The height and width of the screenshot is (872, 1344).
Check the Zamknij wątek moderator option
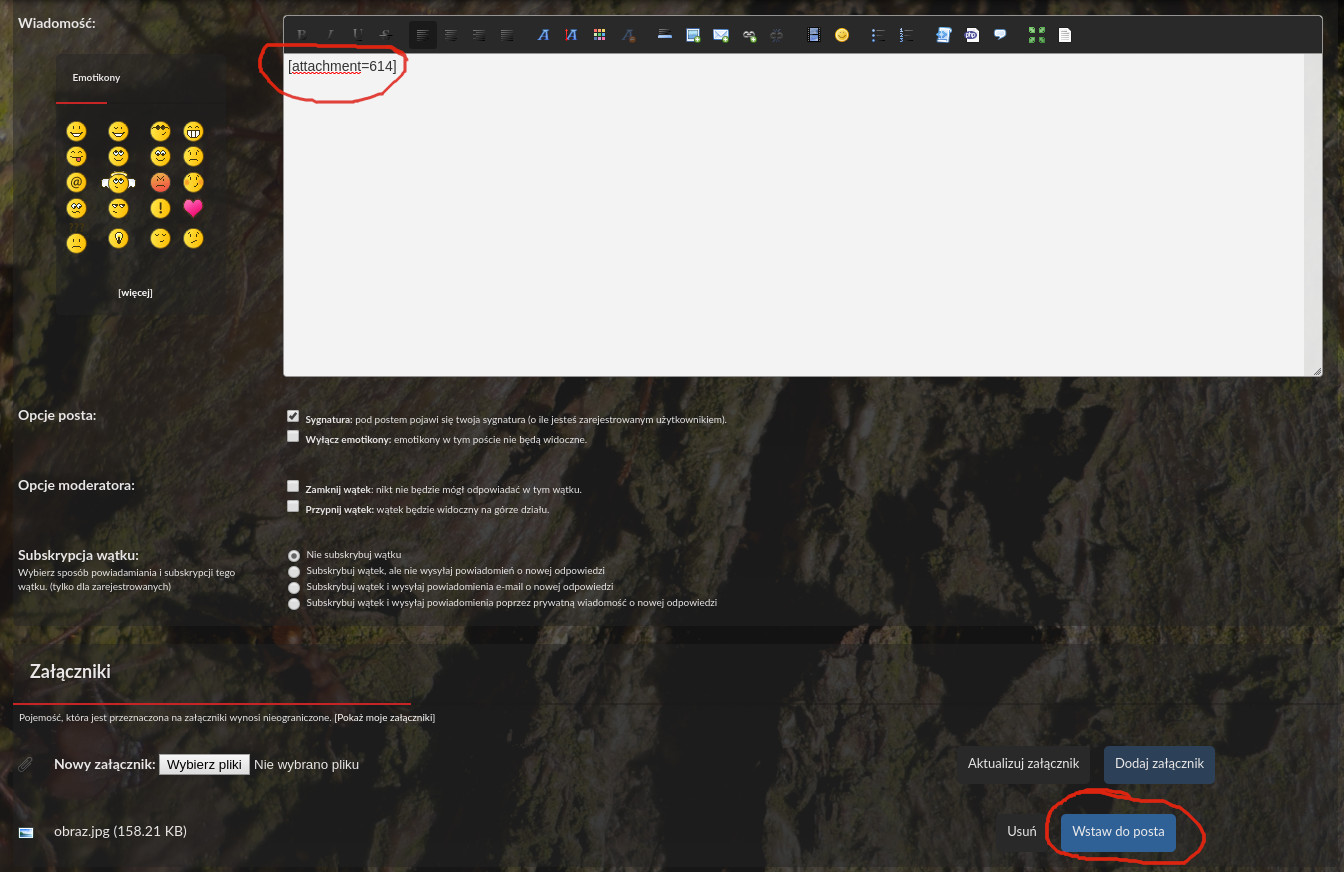click(293, 486)
